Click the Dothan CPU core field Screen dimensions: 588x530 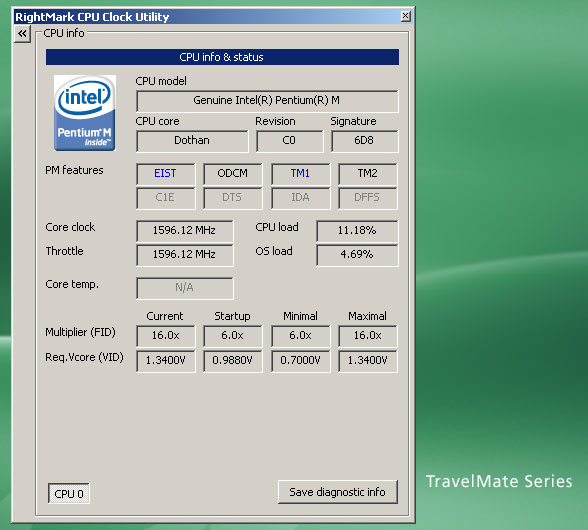point(192,141)
